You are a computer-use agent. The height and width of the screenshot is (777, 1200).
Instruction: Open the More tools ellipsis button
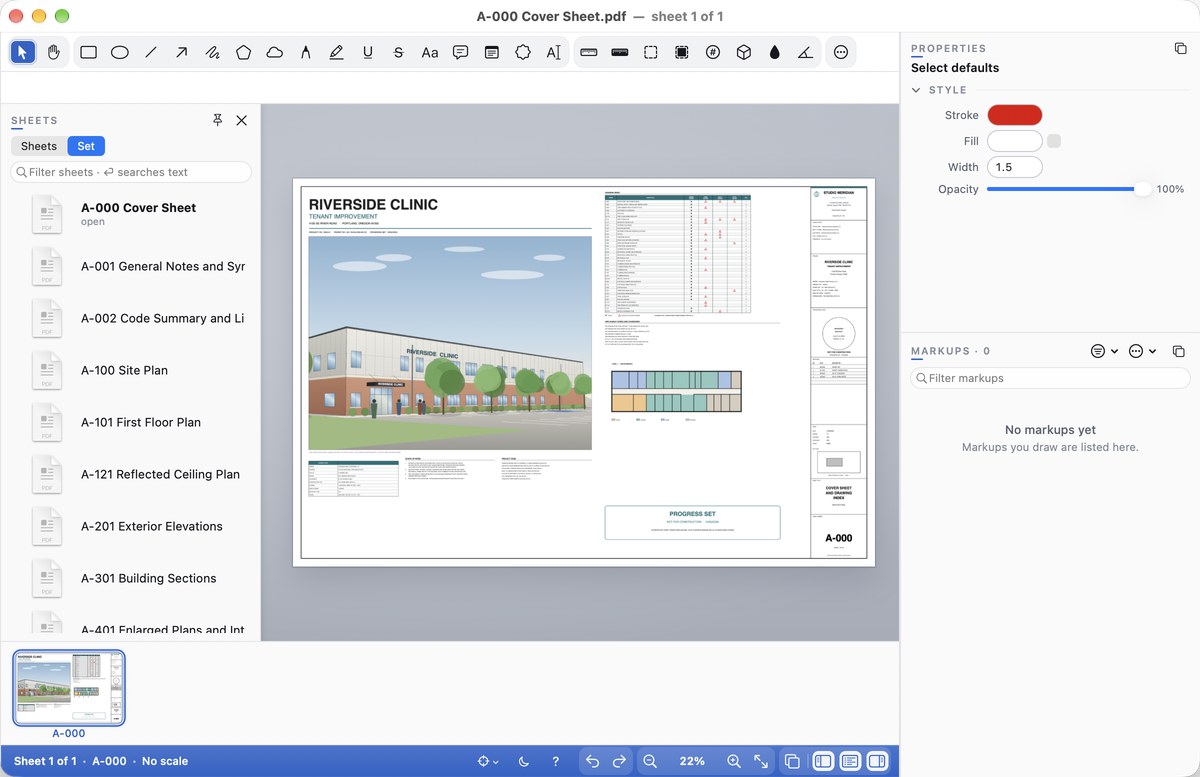pos(840,52)
